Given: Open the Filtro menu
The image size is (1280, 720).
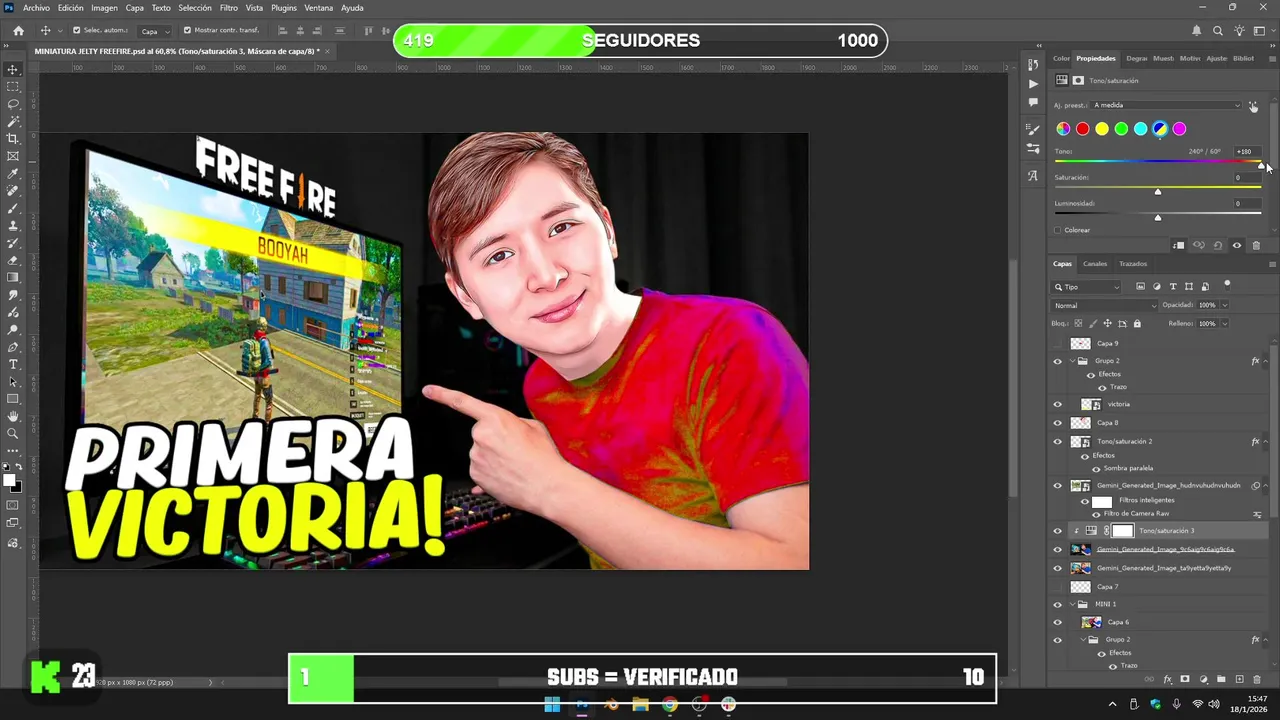Looking at the screenshot, I should tap(229, 8).
